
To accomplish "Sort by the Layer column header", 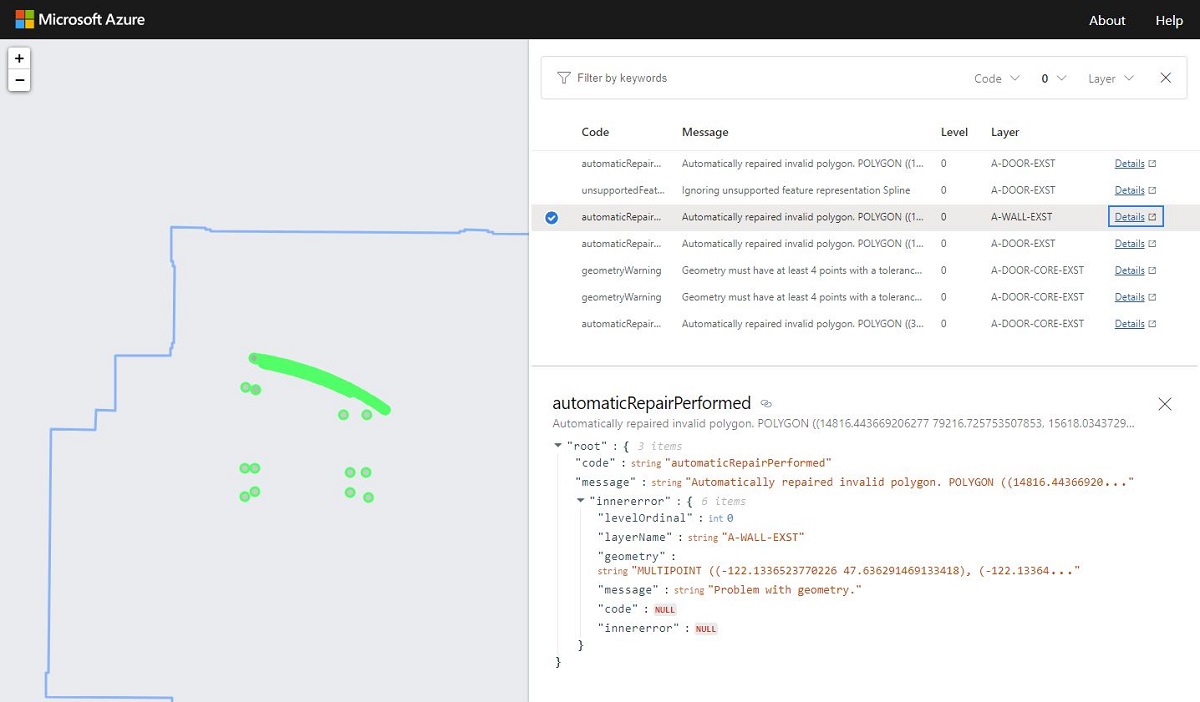I will 1005,132.
